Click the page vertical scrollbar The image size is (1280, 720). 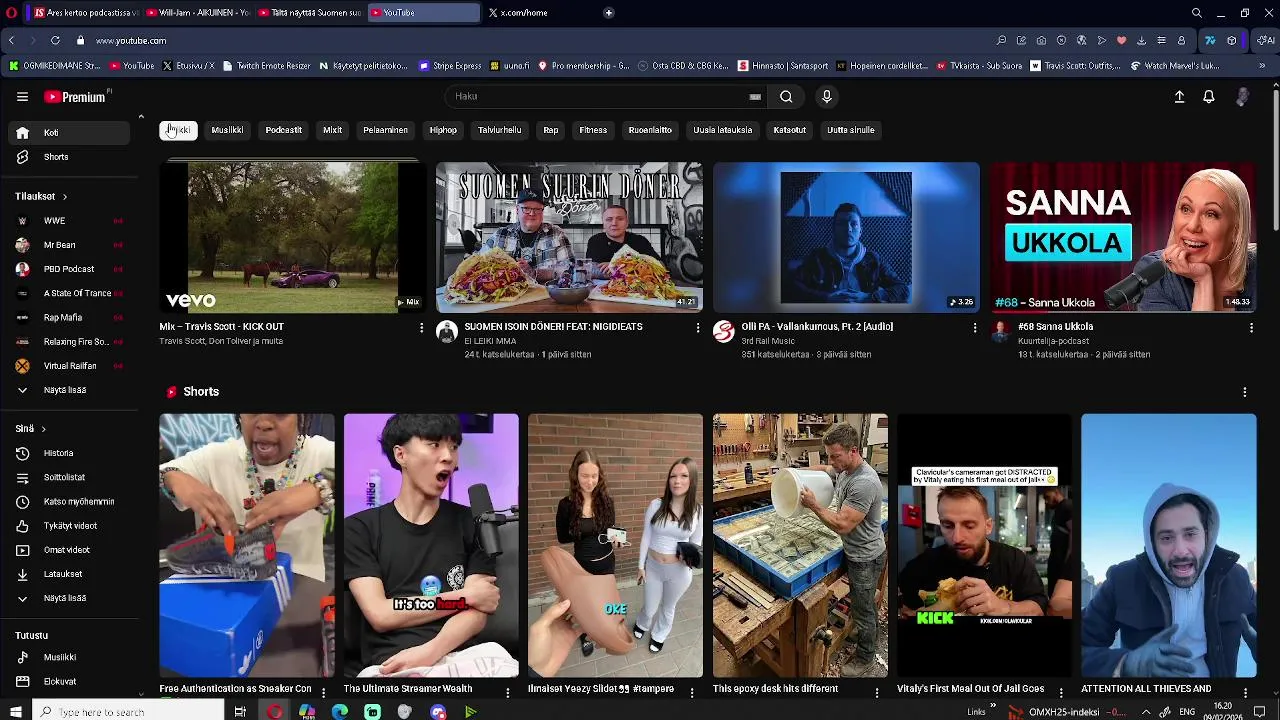click(x=1274, y=160)
